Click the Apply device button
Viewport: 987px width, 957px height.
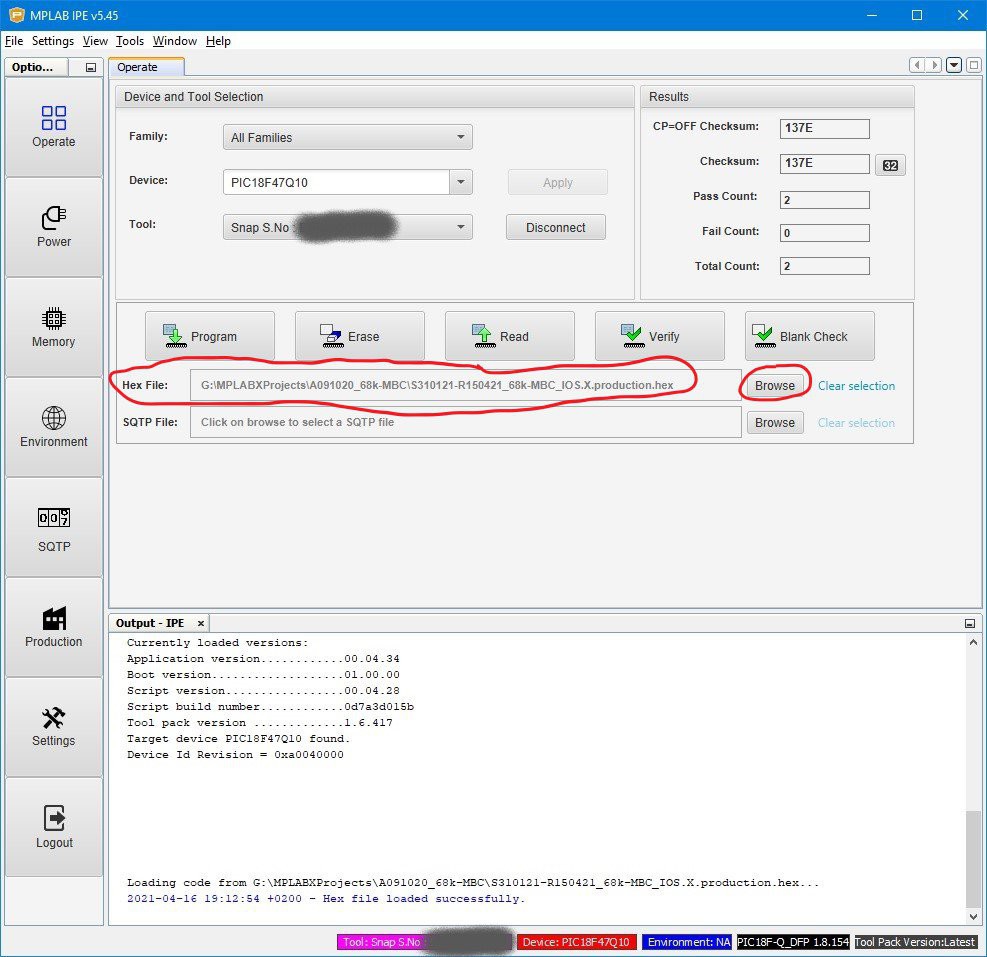coord(558,182)
